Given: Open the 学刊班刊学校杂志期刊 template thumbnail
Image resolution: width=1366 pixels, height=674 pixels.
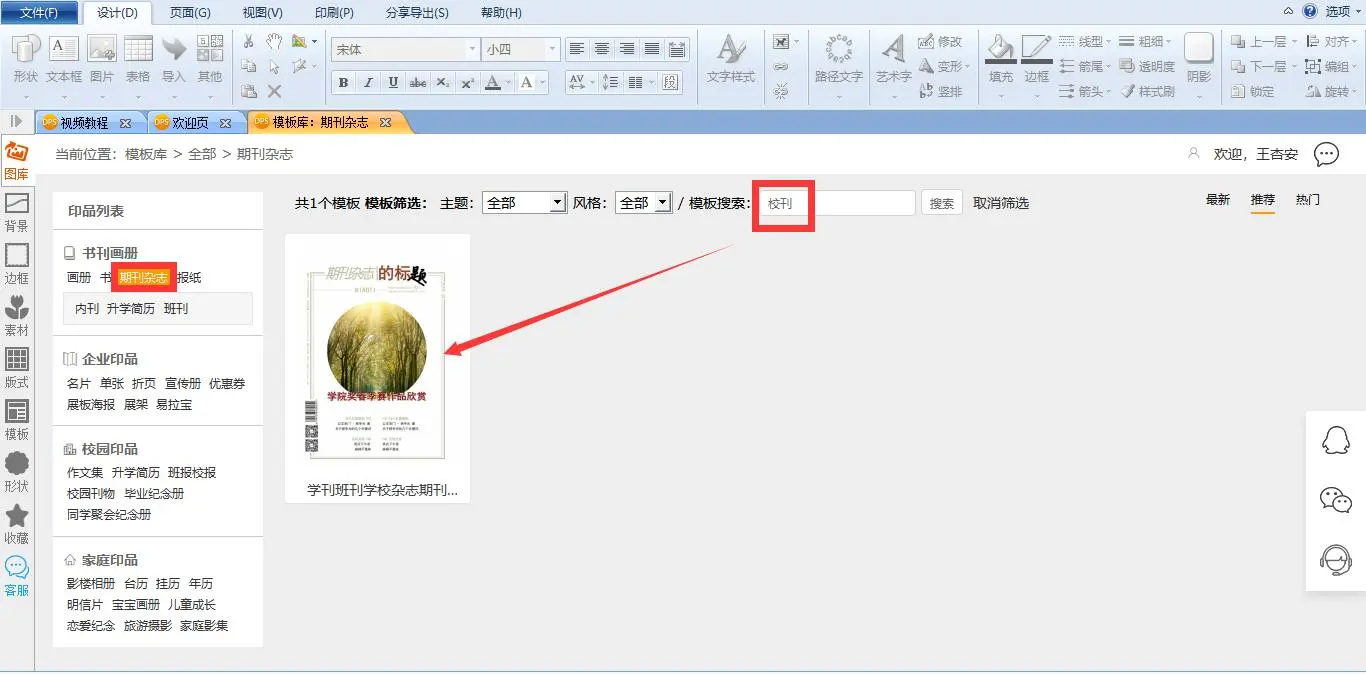Looking at the screenshot, I should point(377,362).
